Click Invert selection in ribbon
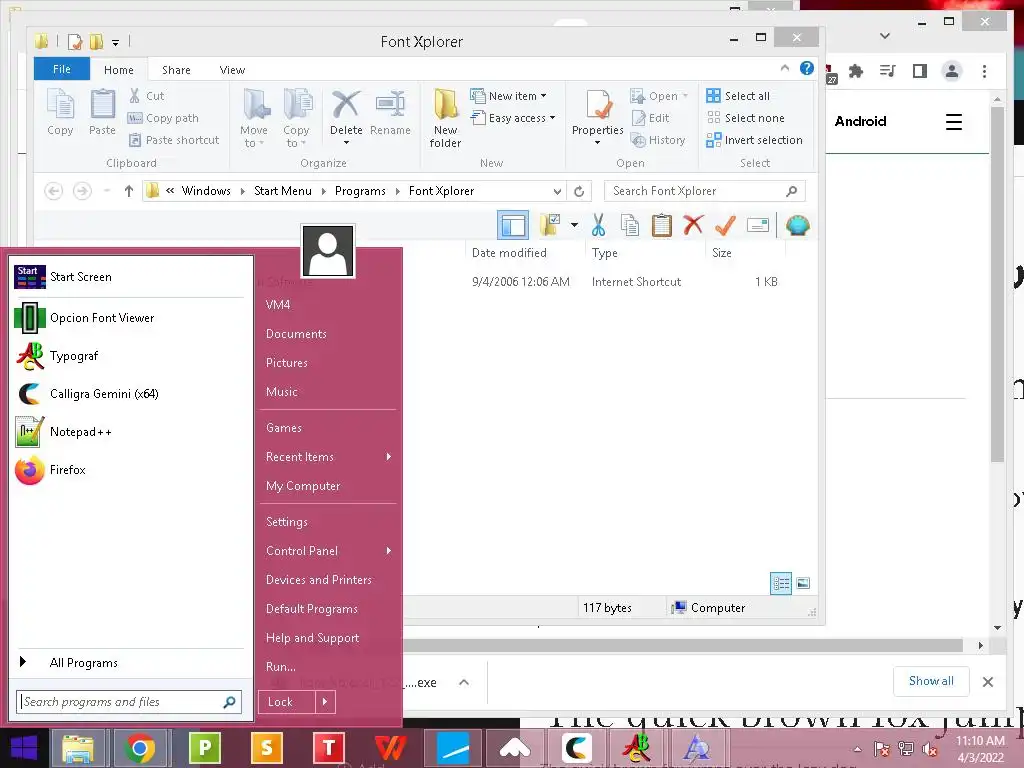This screenshot has width=1024, height=768. coord(754,140)
